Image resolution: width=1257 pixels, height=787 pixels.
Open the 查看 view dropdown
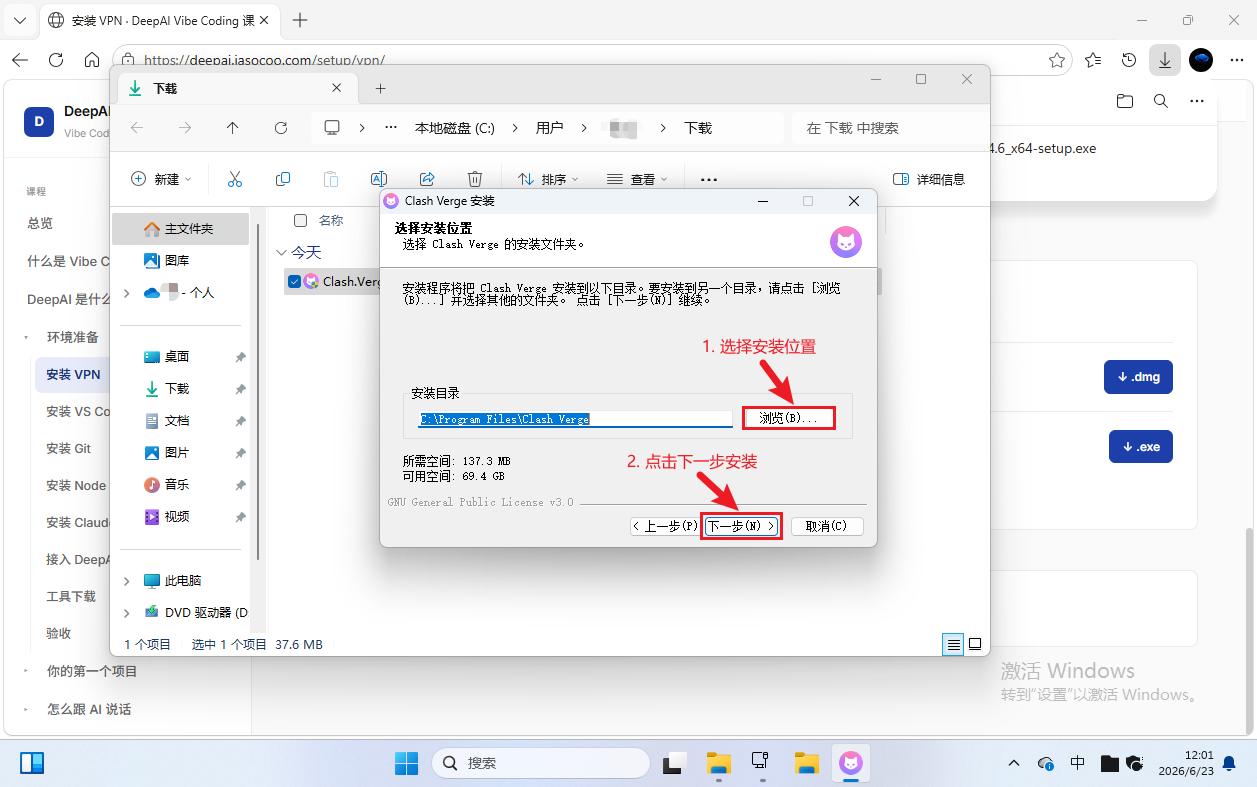637,179
